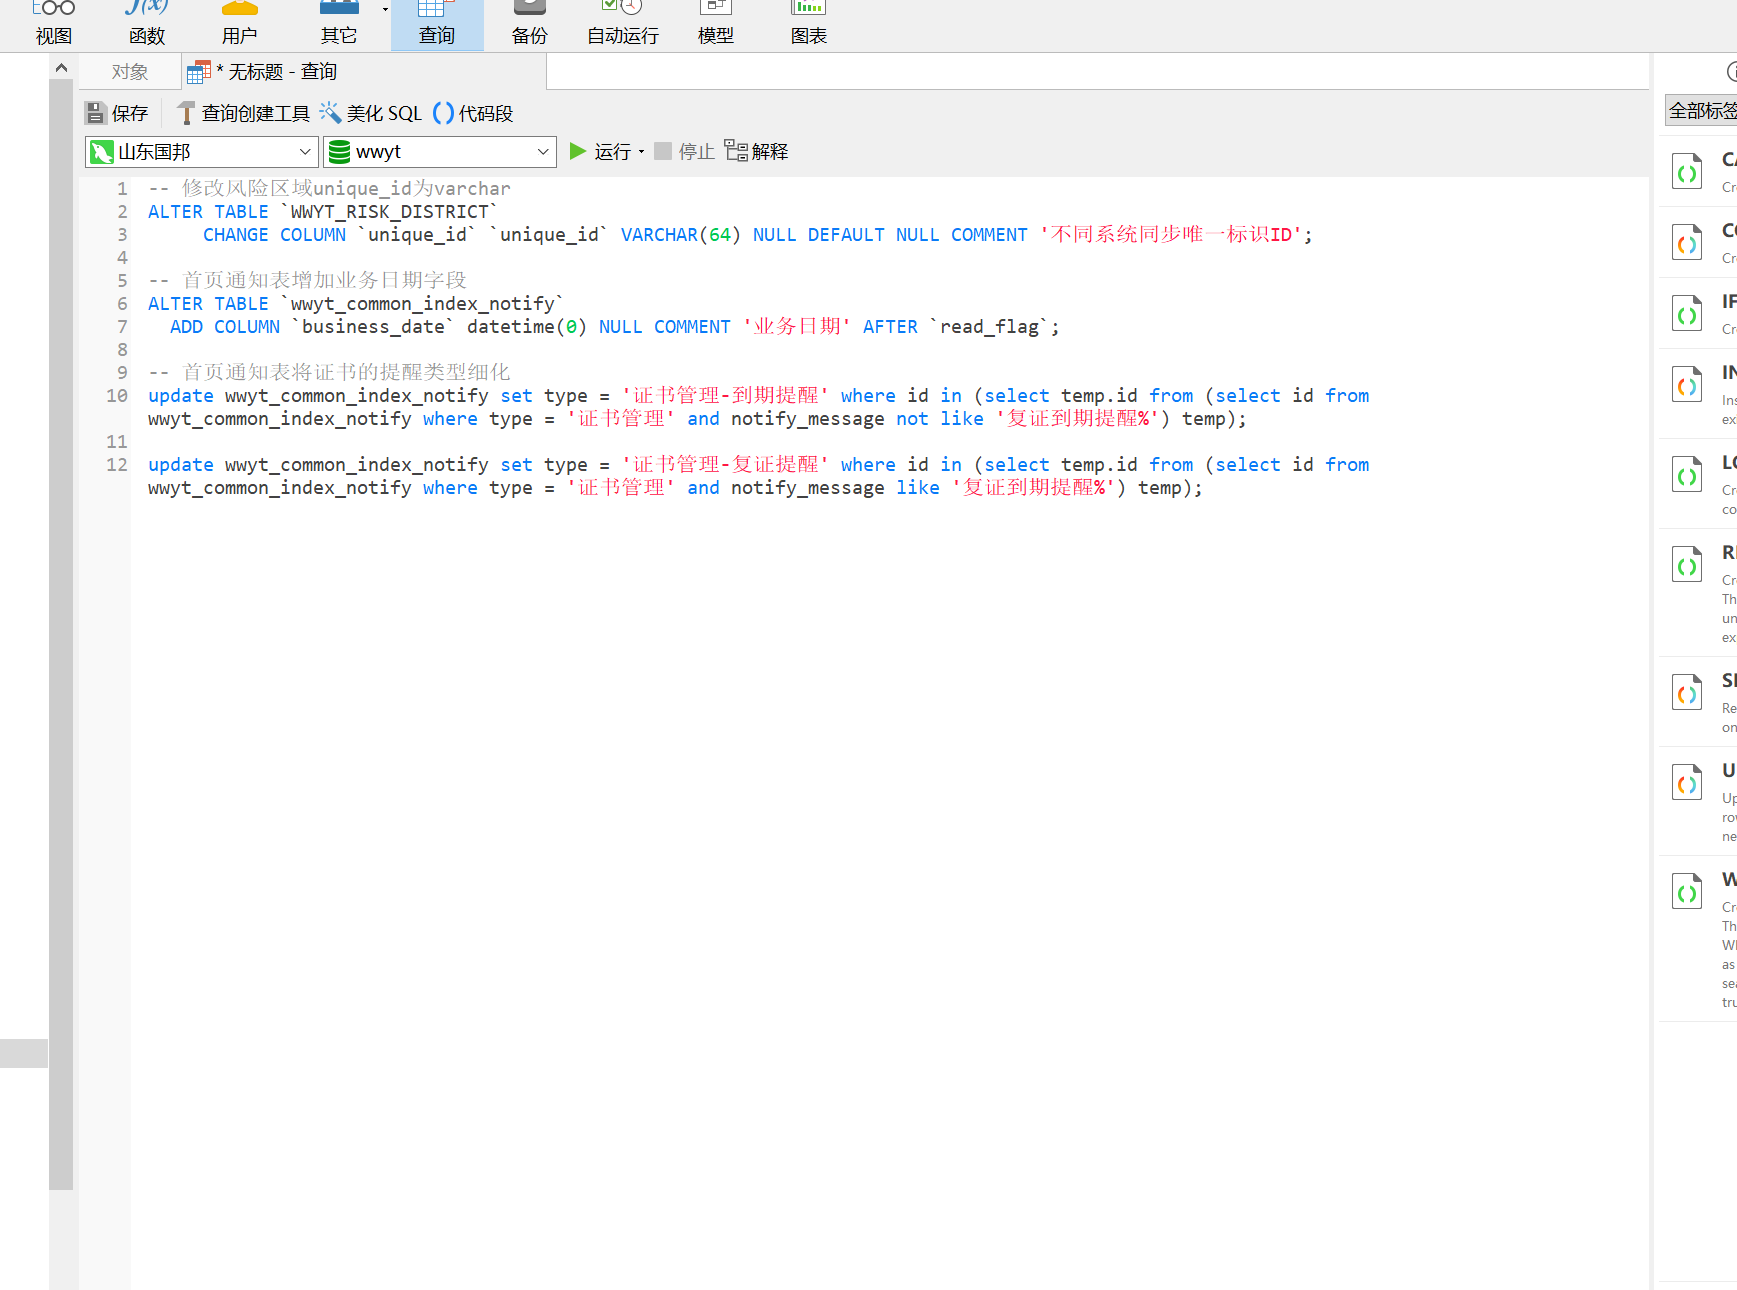Open the 图表 (Charts) toolbar item
Screen dimensions: 1737x1290
[809, 25]
